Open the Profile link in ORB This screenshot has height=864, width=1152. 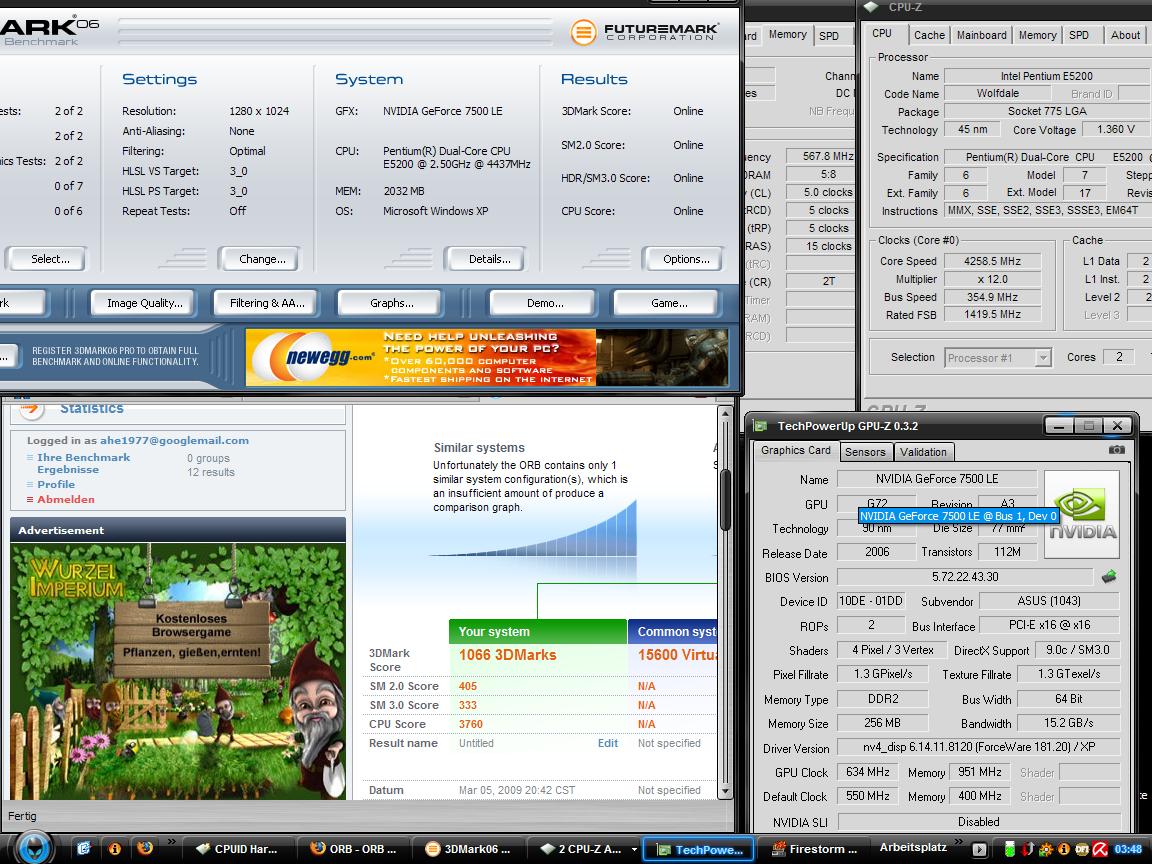(56, 484)
